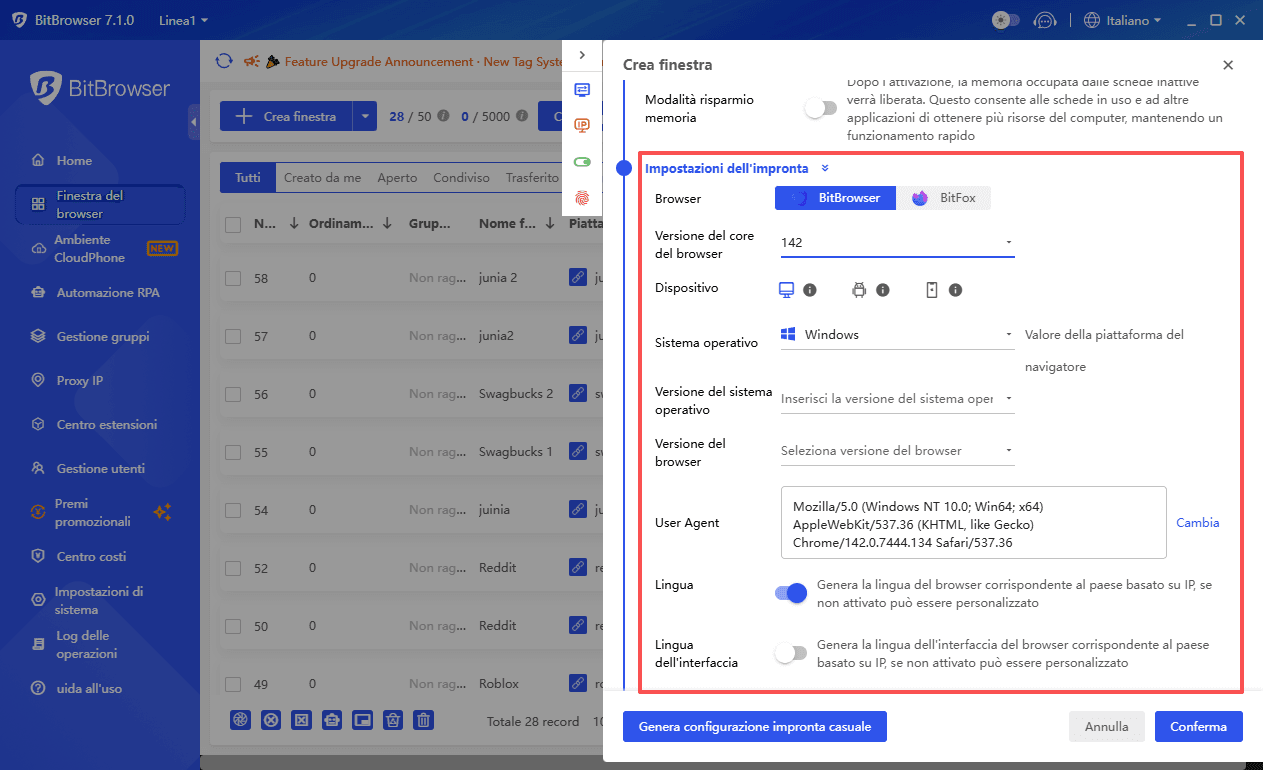Switch to the Aperto tab
The image size is (1263, 770).
[397, 178]
